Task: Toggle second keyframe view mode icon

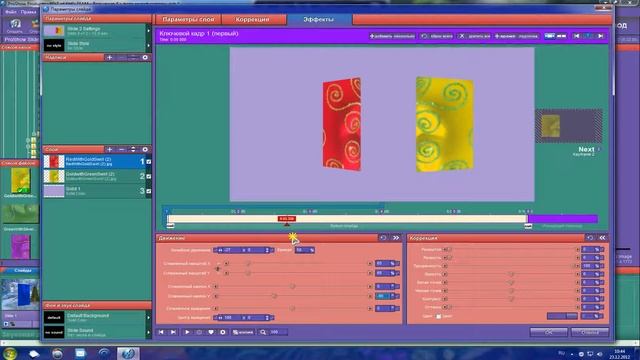Action: click(x=562, y=36)
